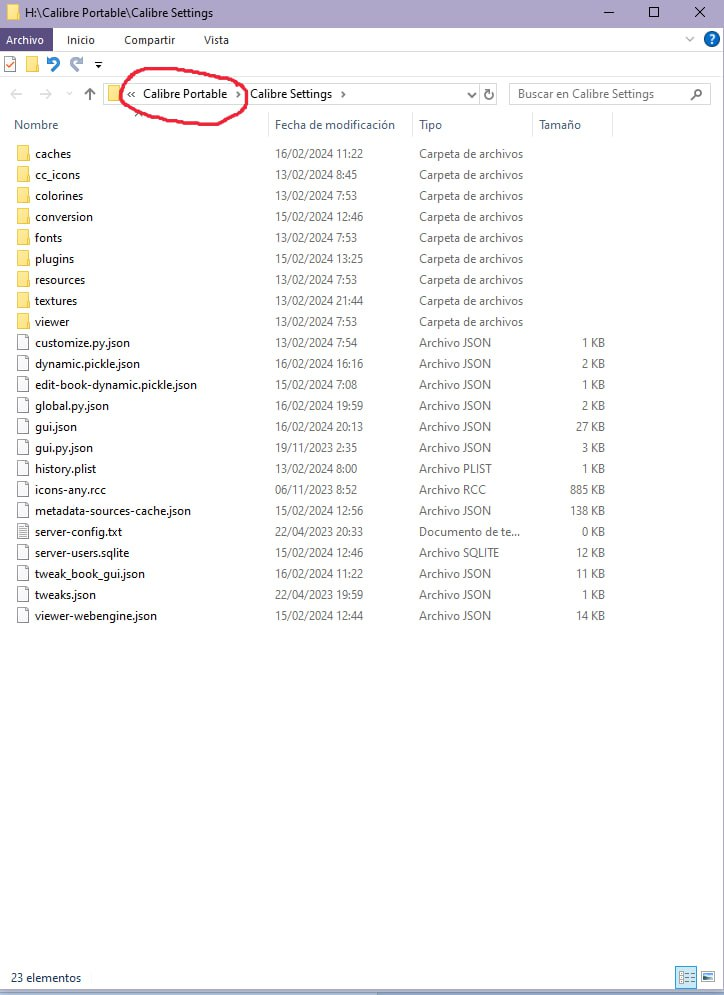Image resolution: width=724 pixels, height=995 pixels.
Task: Click the 885 KB size cell
Action: [588, 489]
